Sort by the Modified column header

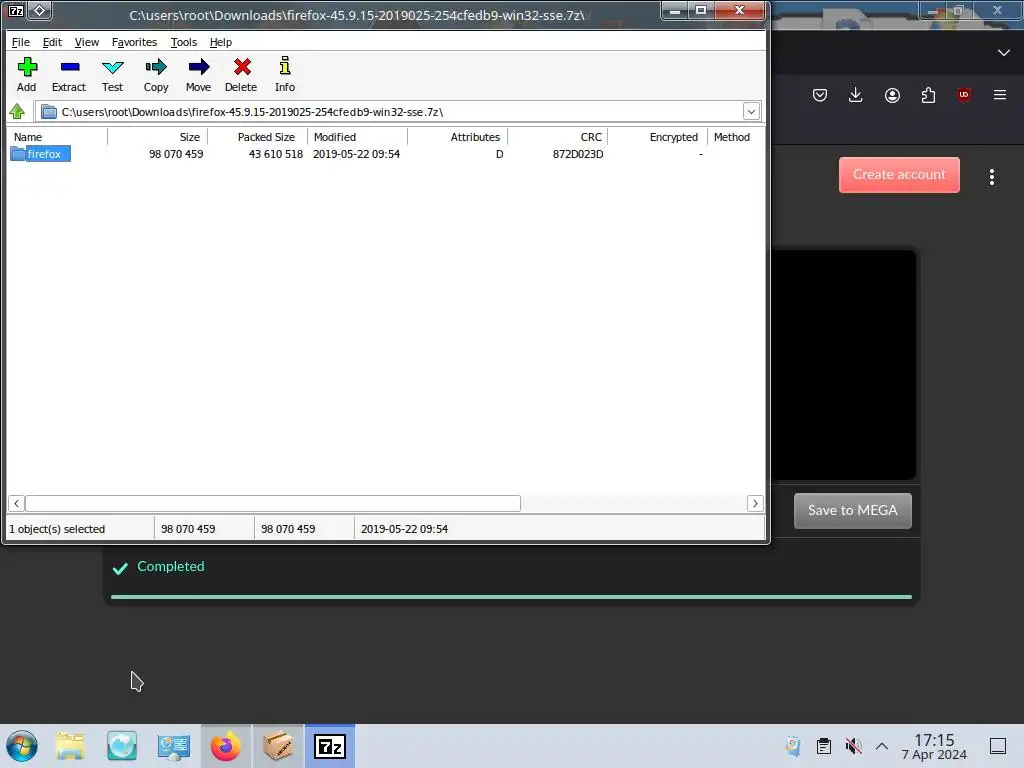[x=358, y=137]
